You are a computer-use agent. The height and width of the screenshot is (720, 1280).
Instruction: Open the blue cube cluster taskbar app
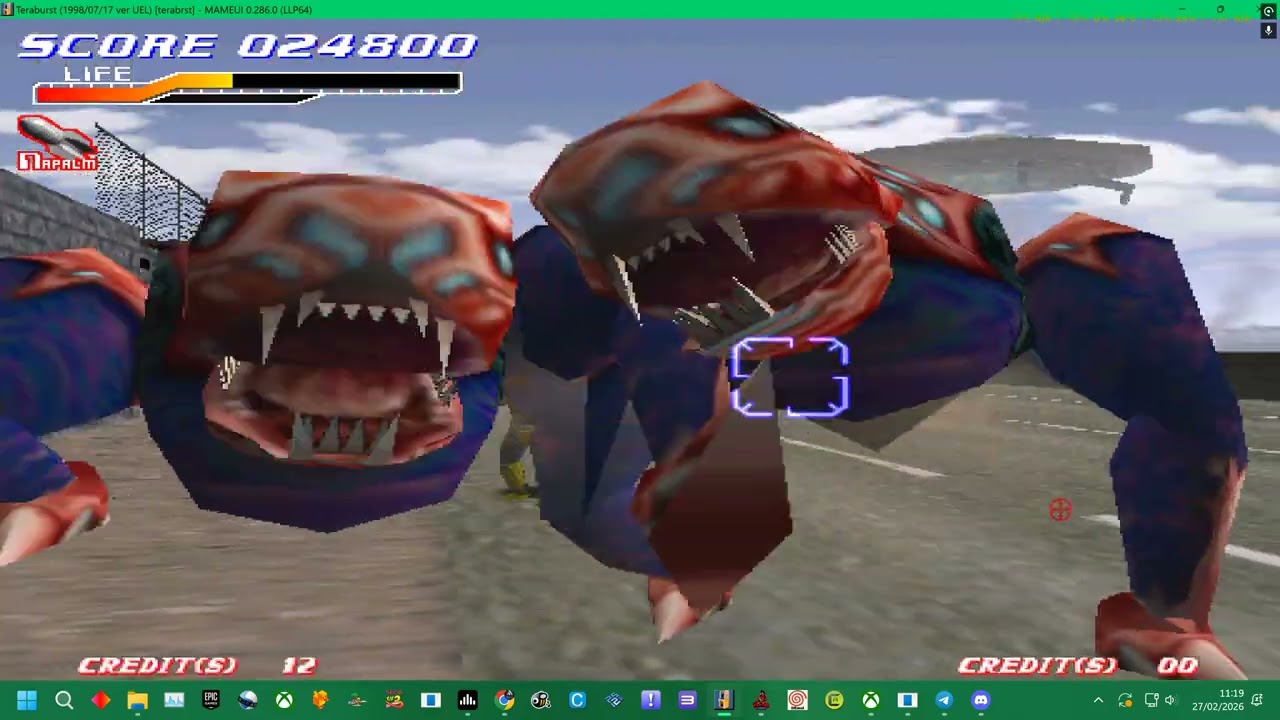(614, 700)
